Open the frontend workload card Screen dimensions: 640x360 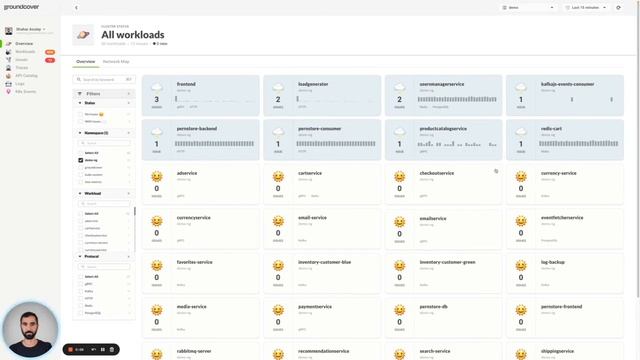click(x=200, y=95)
